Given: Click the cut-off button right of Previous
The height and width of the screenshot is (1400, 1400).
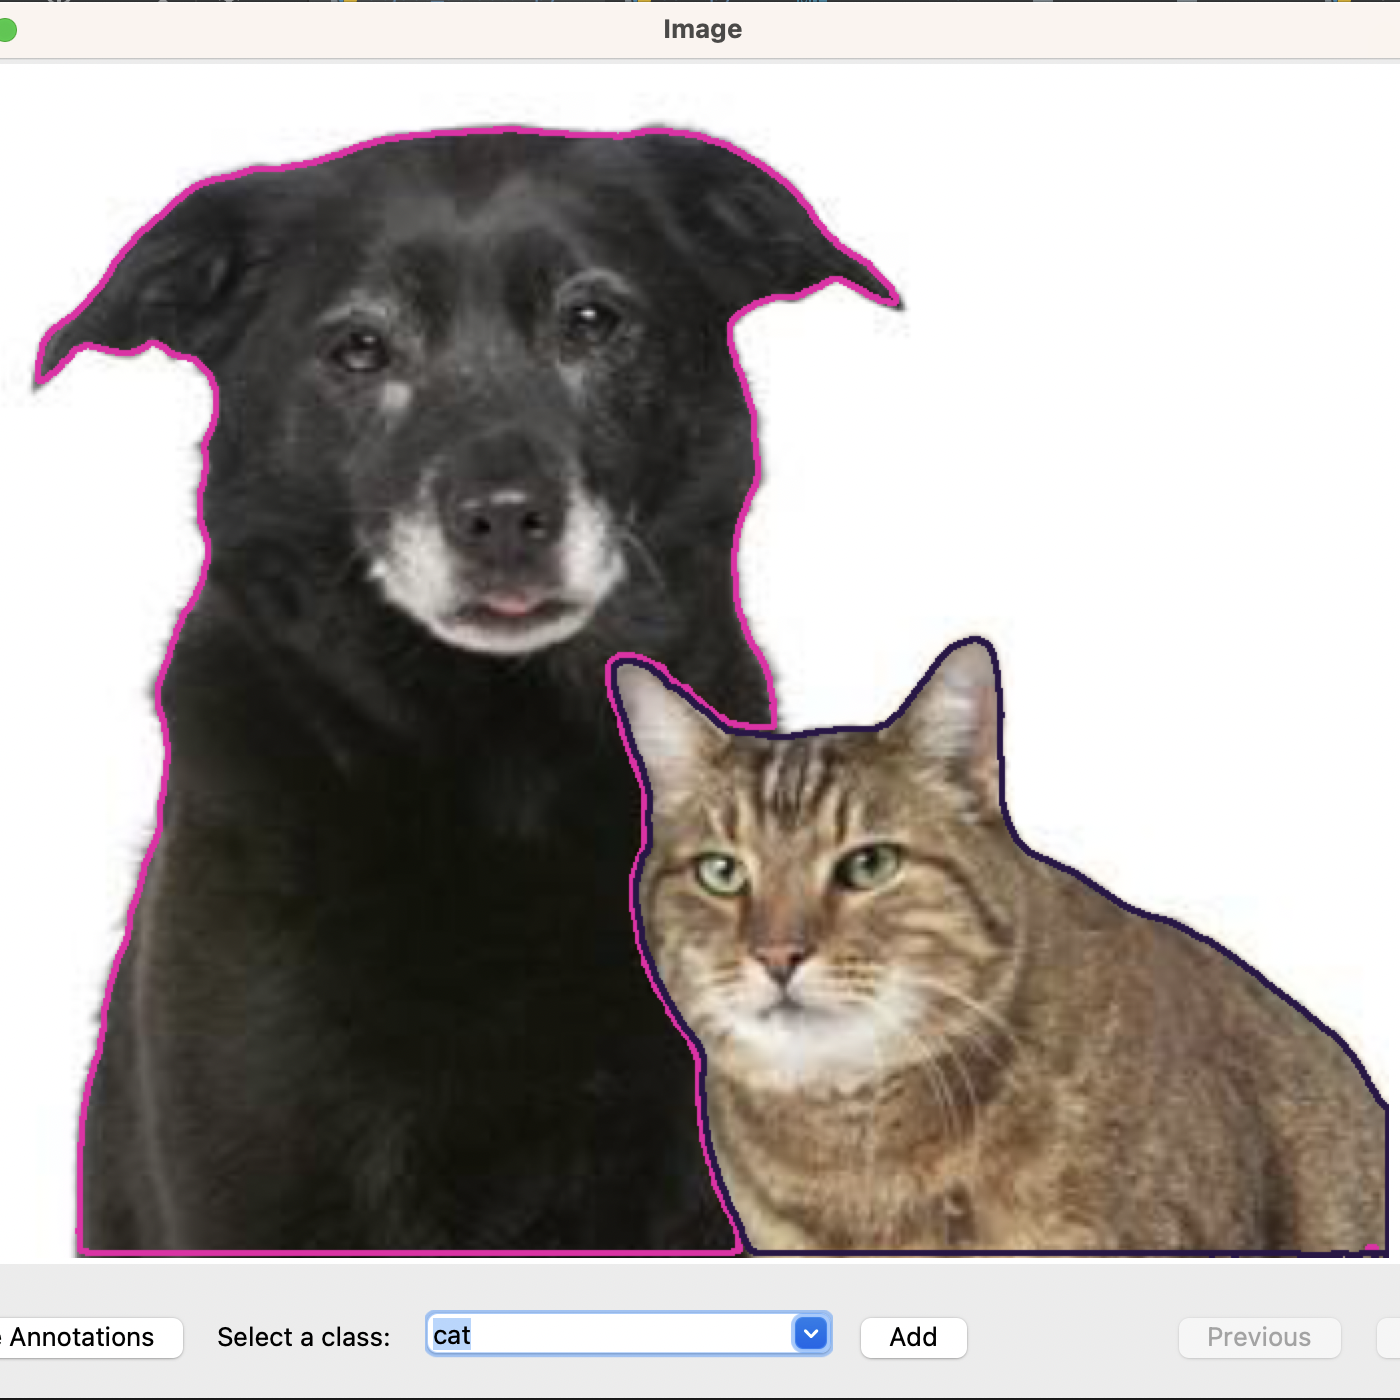Looking at the screenshot, I should click(1388, 1337).
